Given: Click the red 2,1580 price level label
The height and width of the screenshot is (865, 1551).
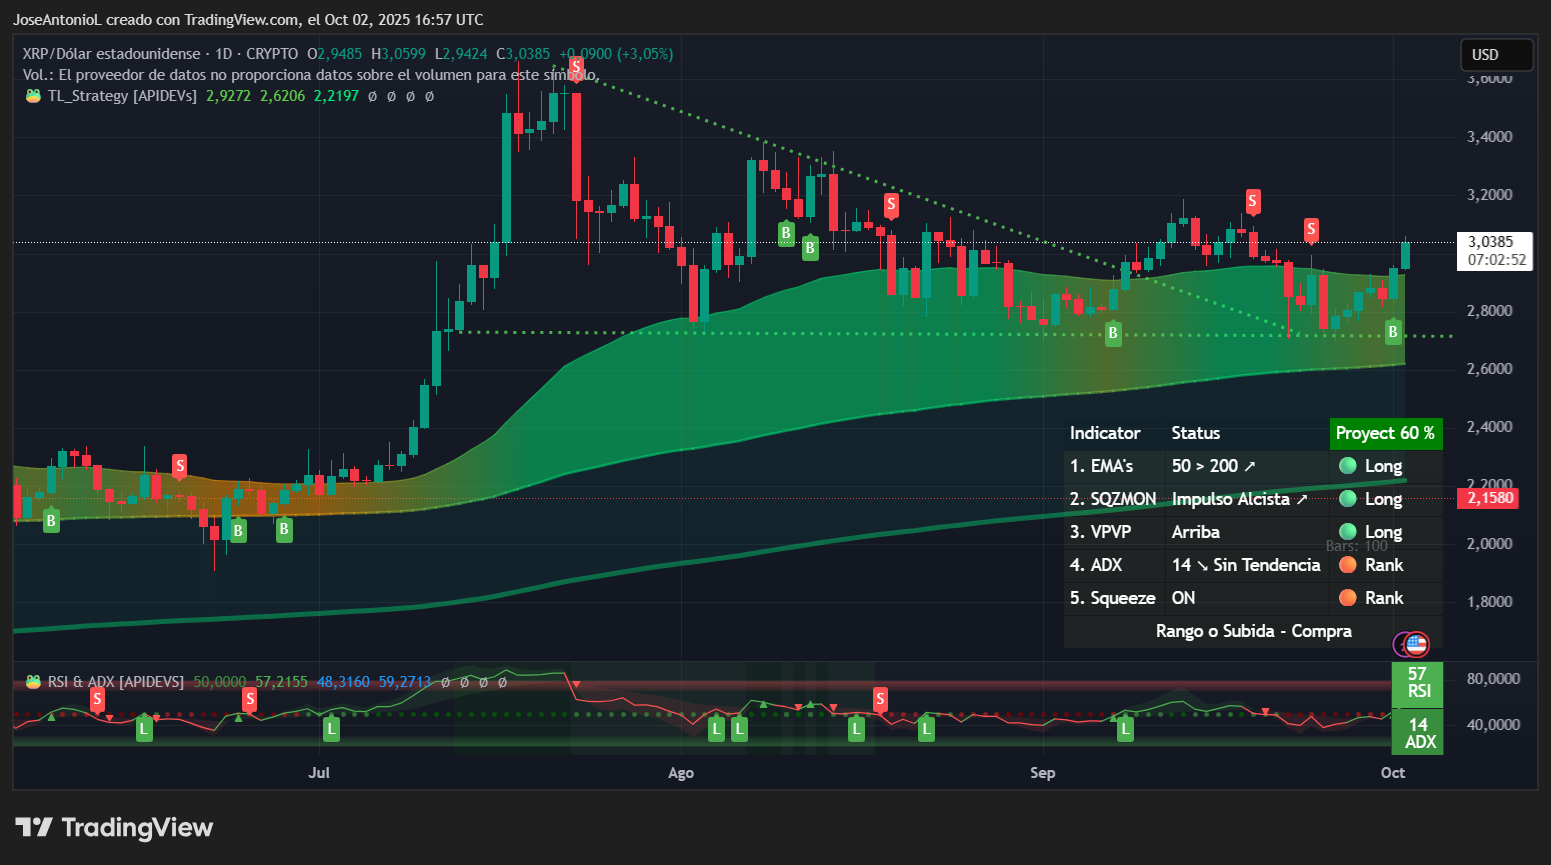Looking at the screenshot, I should point(1488,497).
